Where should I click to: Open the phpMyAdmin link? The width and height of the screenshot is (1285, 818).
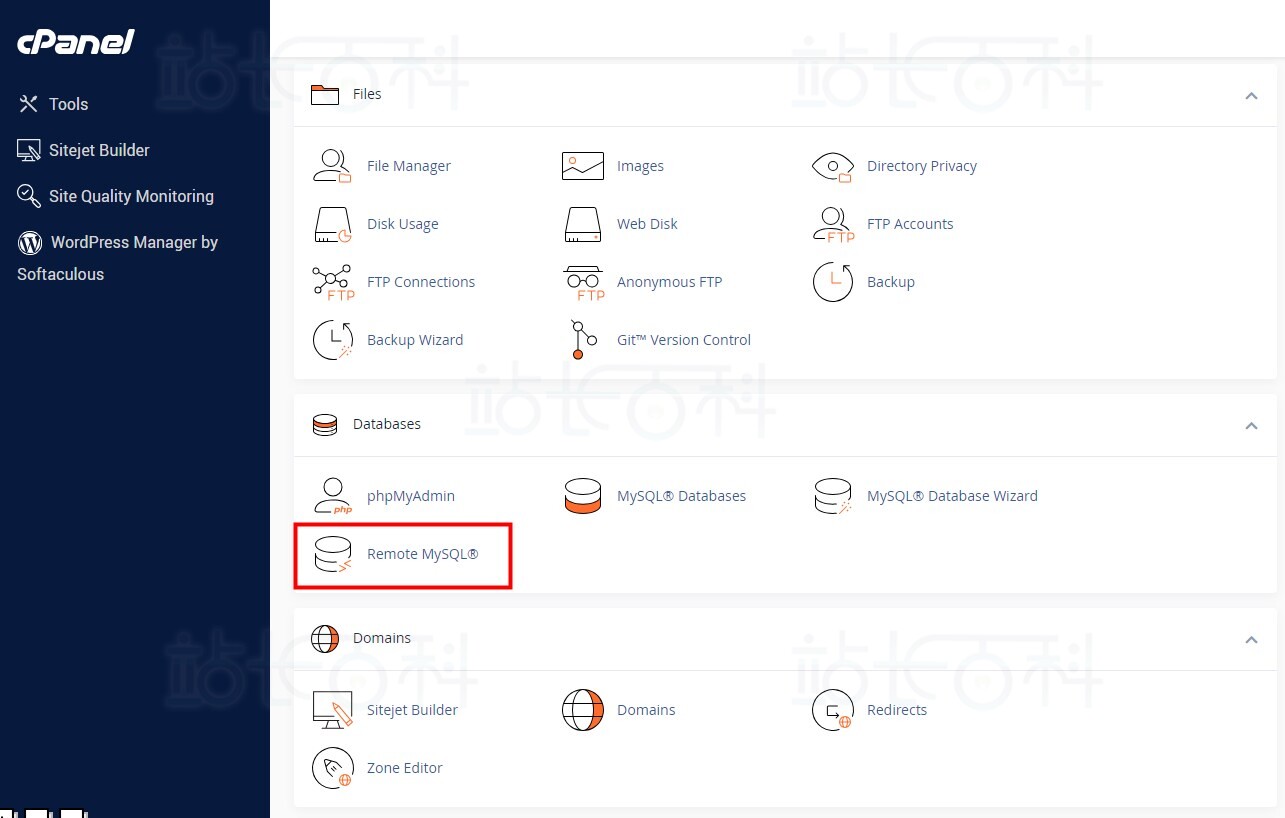coord(411,496)
